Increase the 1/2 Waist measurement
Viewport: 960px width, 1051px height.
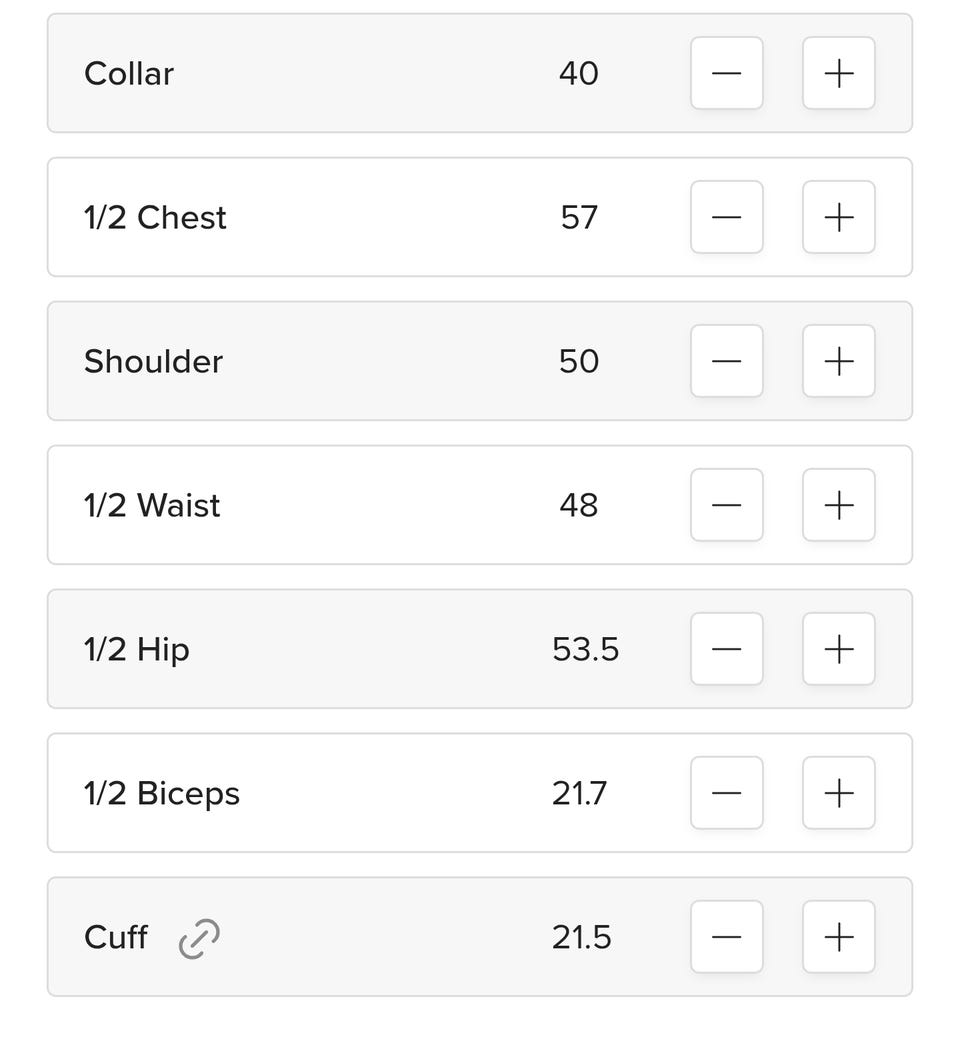click(x=839, y=505)
